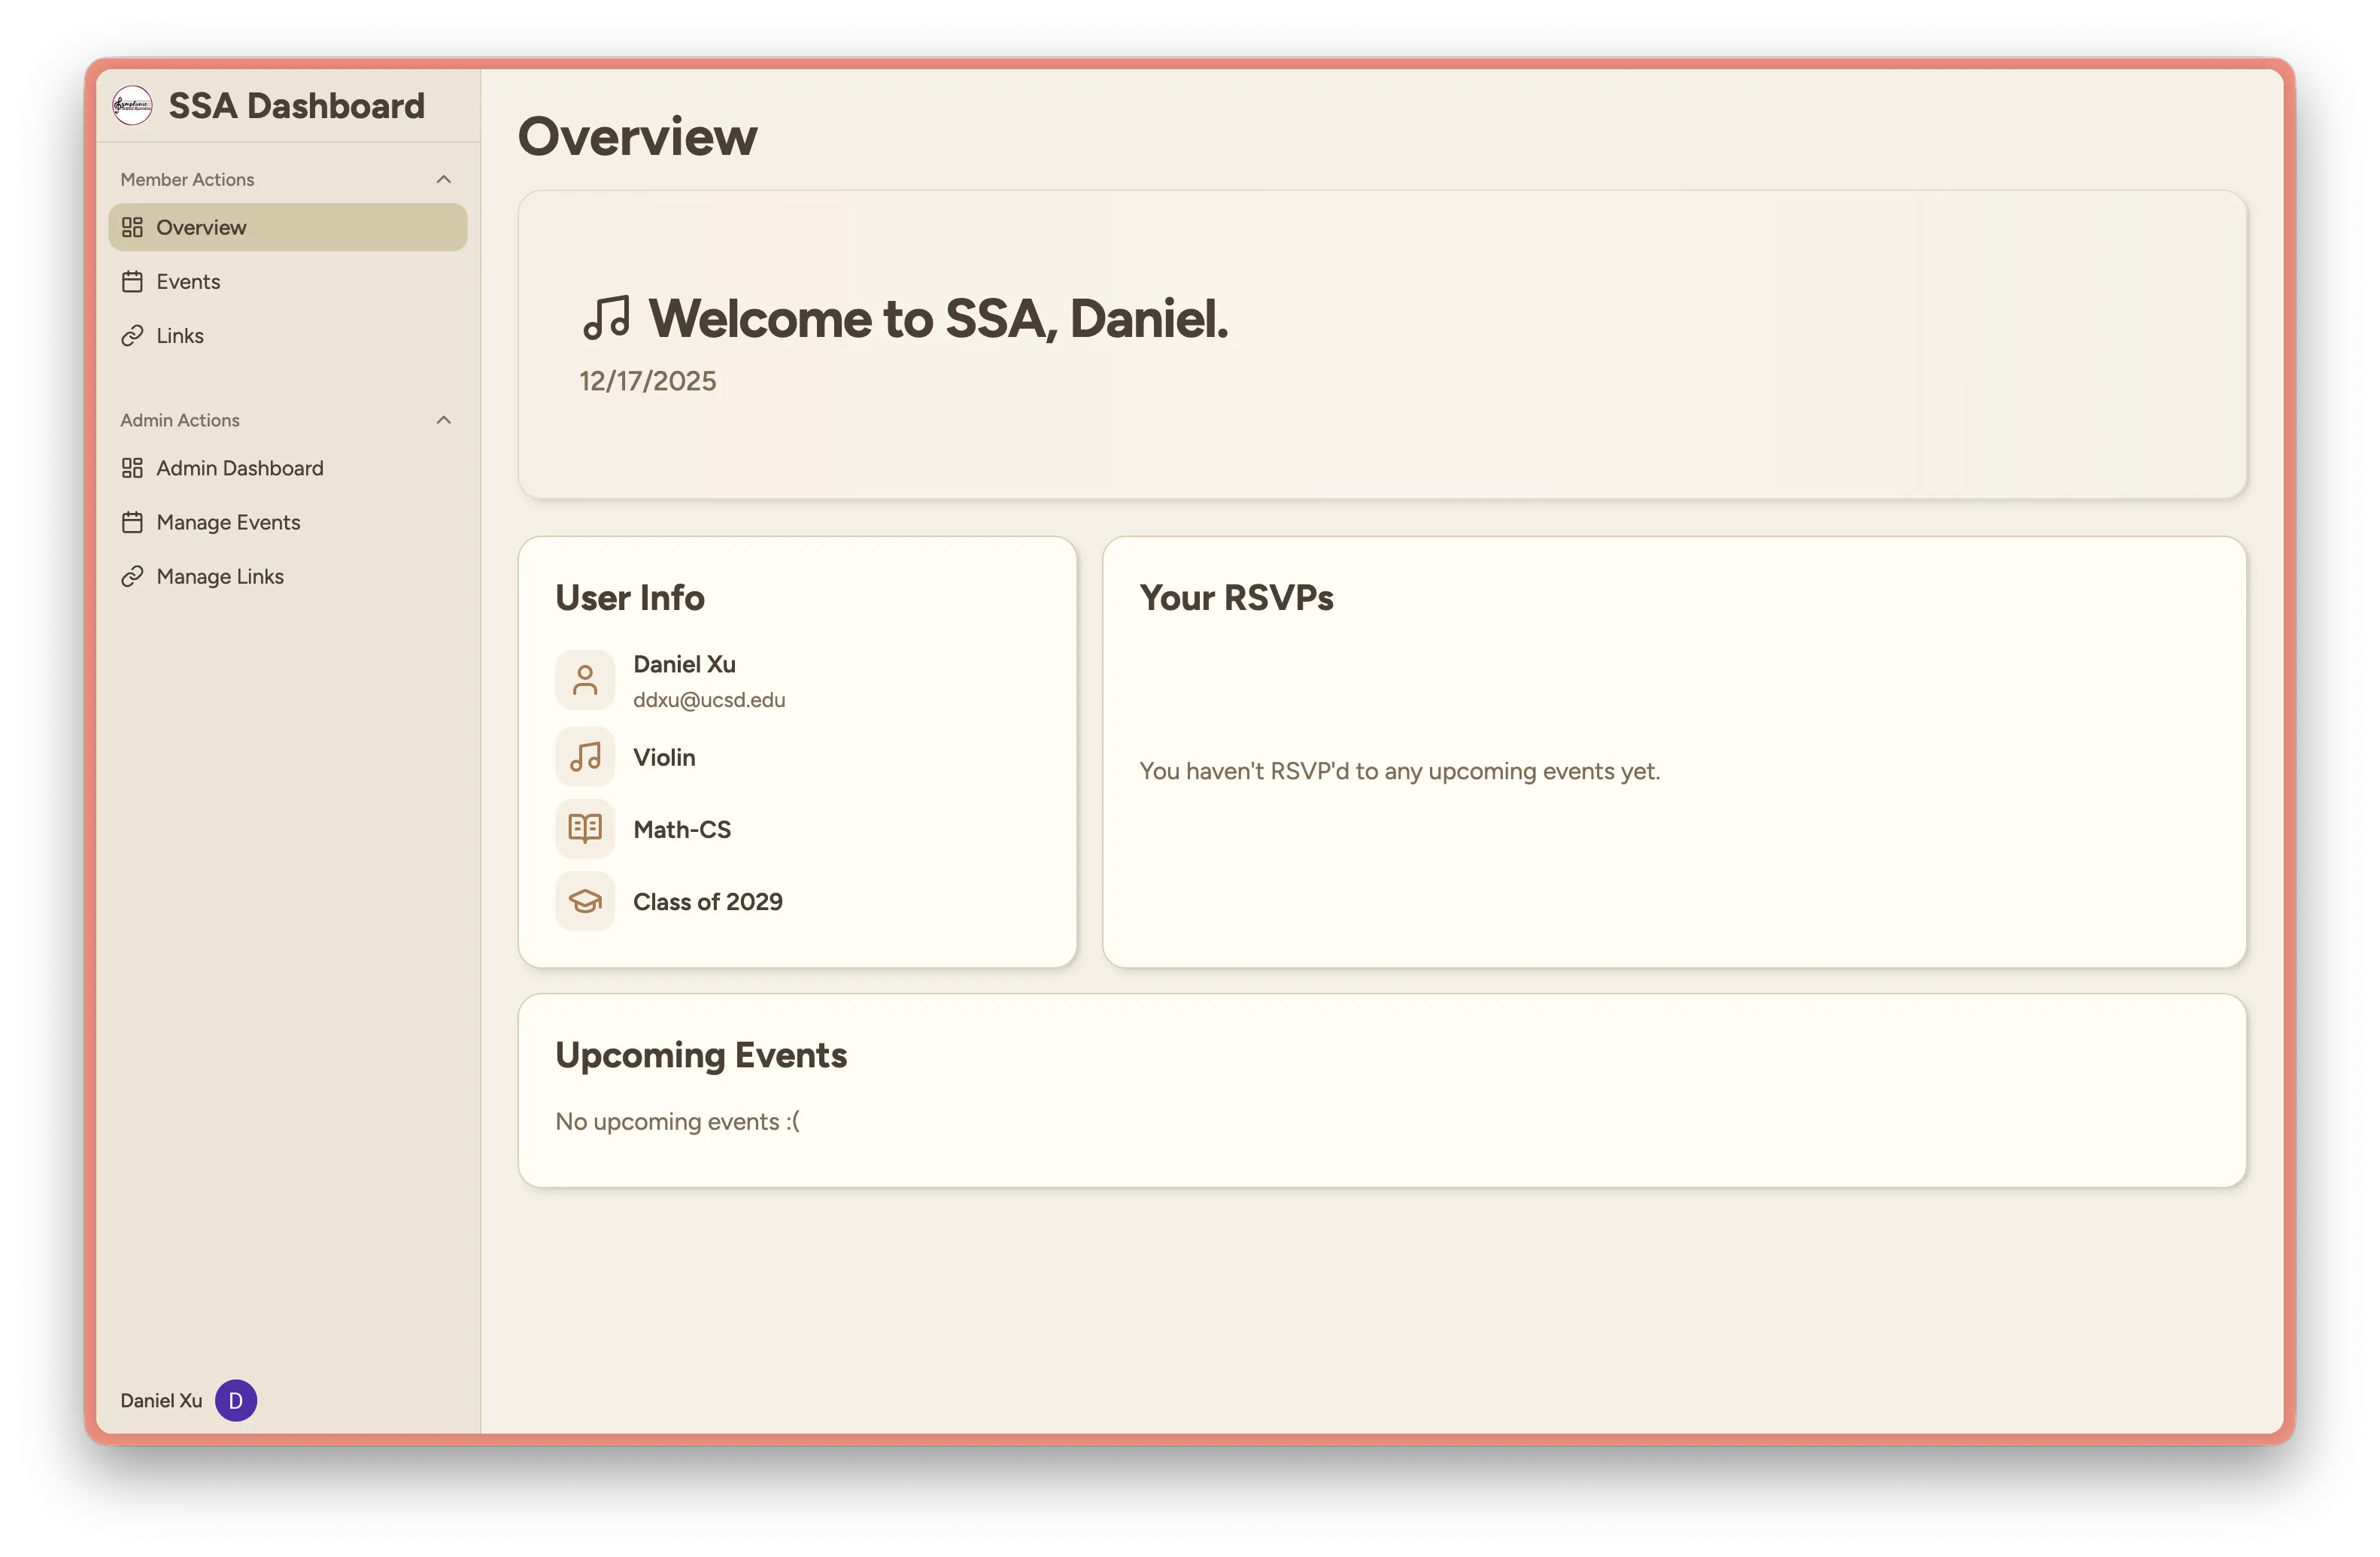Open the Events page from the sidebar
Screen dimensions: 2380x1557
(188, 281)
